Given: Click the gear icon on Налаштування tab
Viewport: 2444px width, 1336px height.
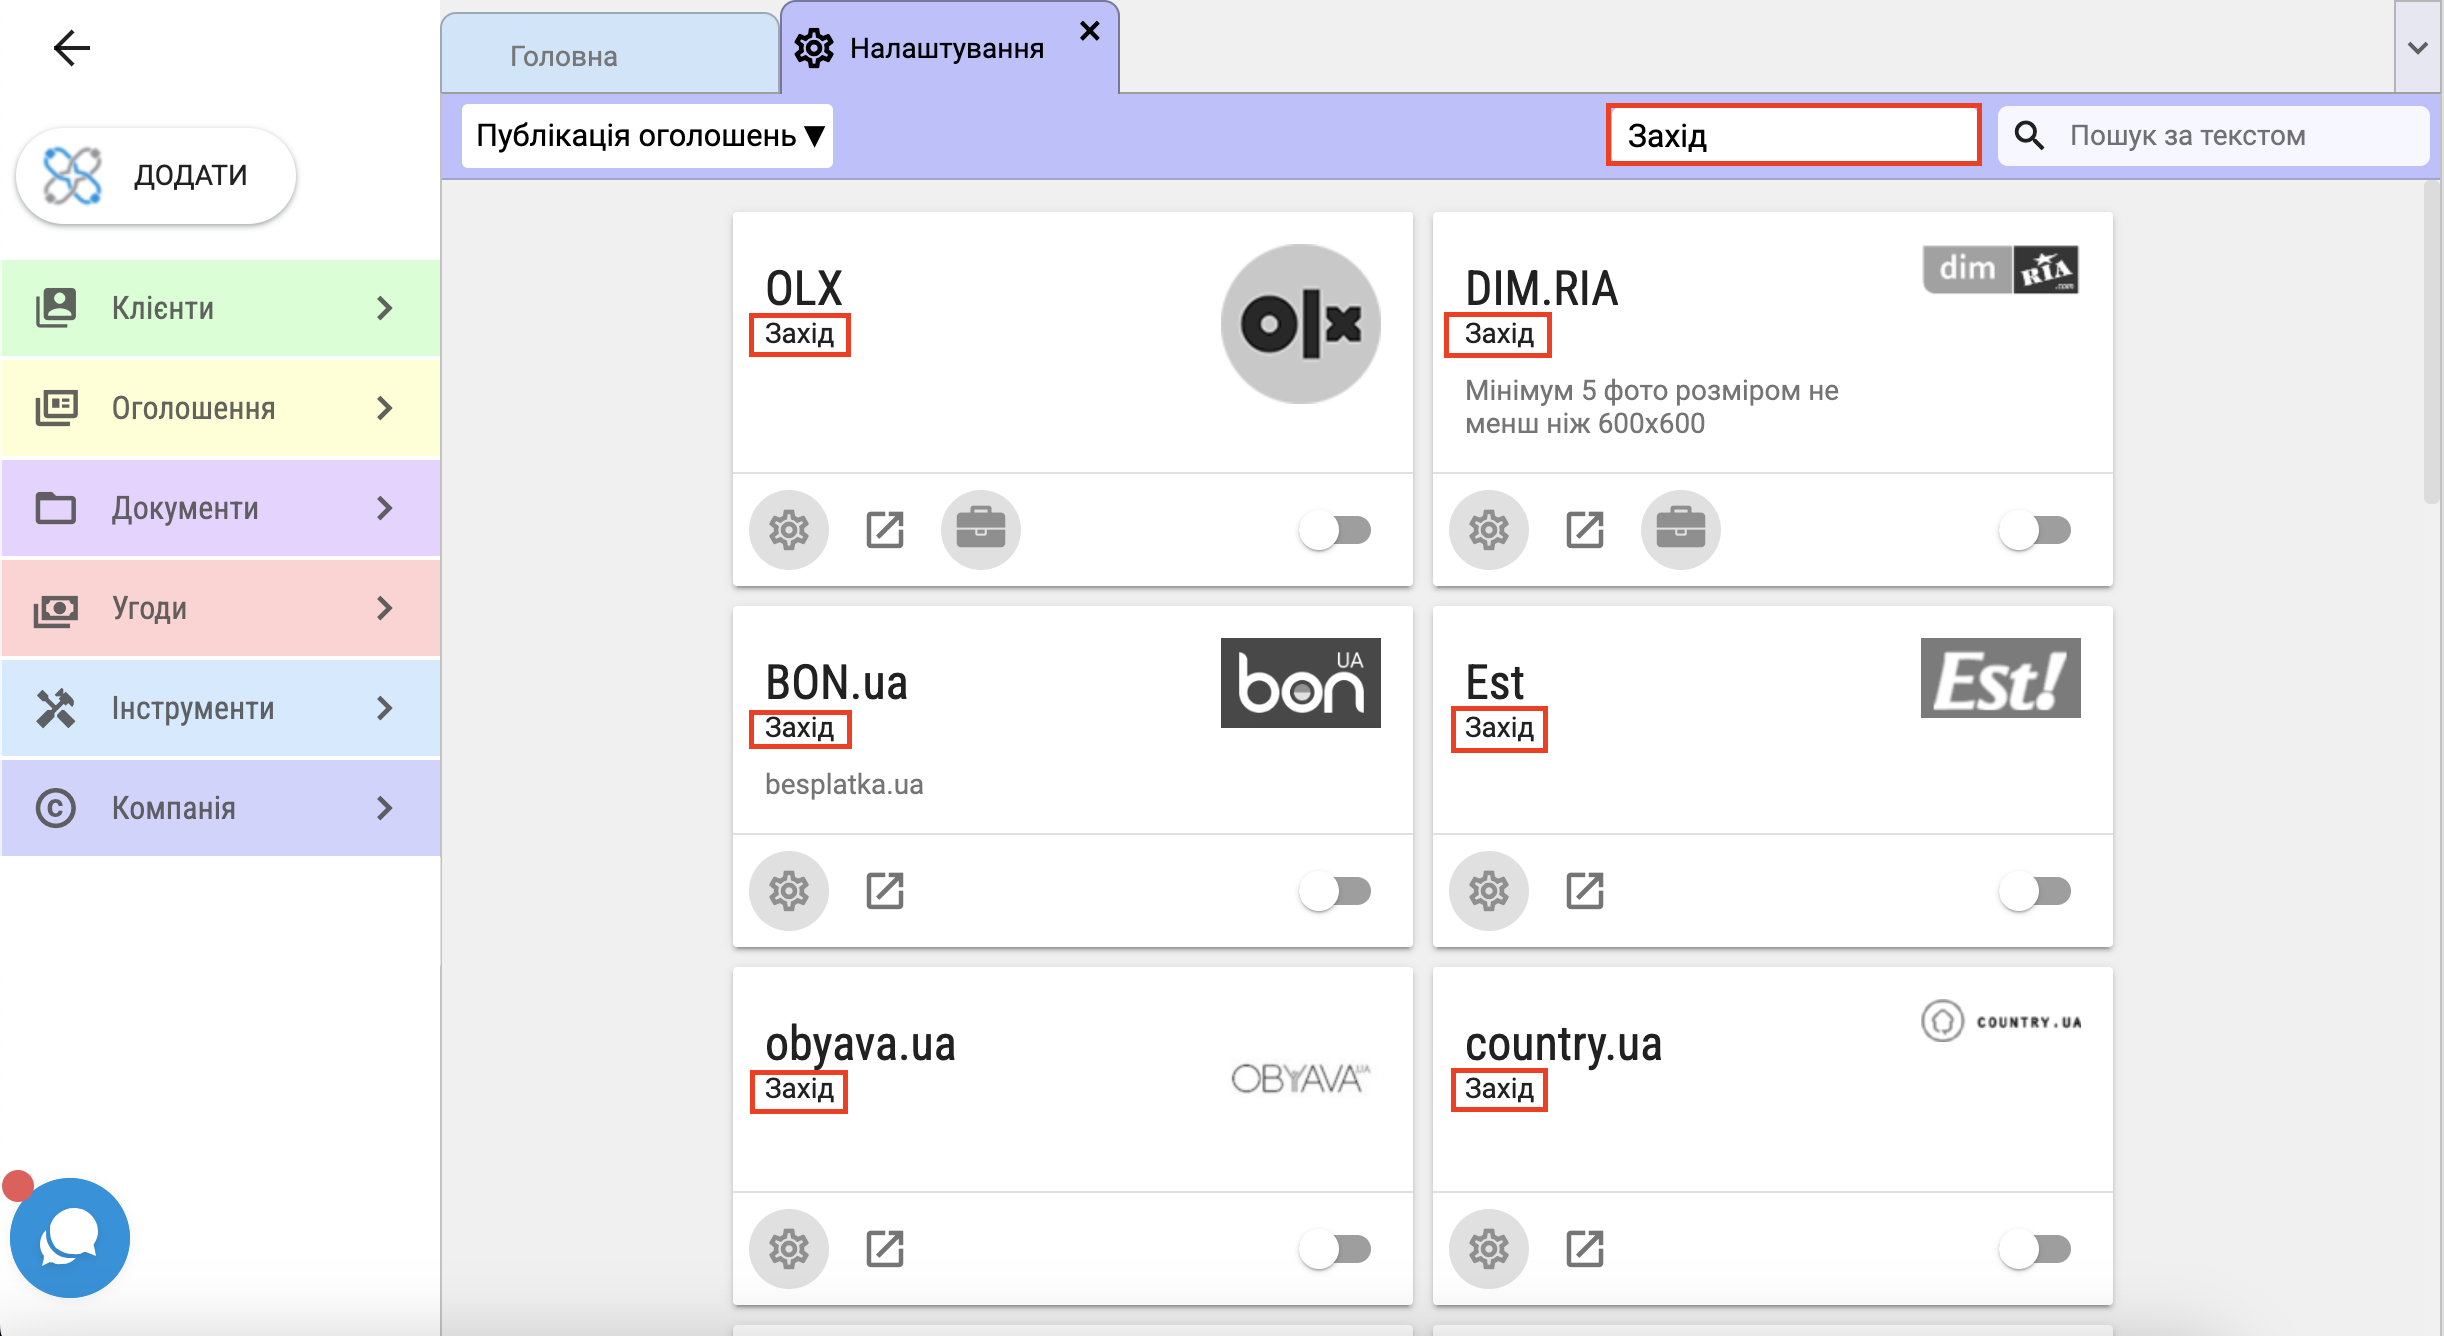Looking at the screenshot, I should click(814, 48).
